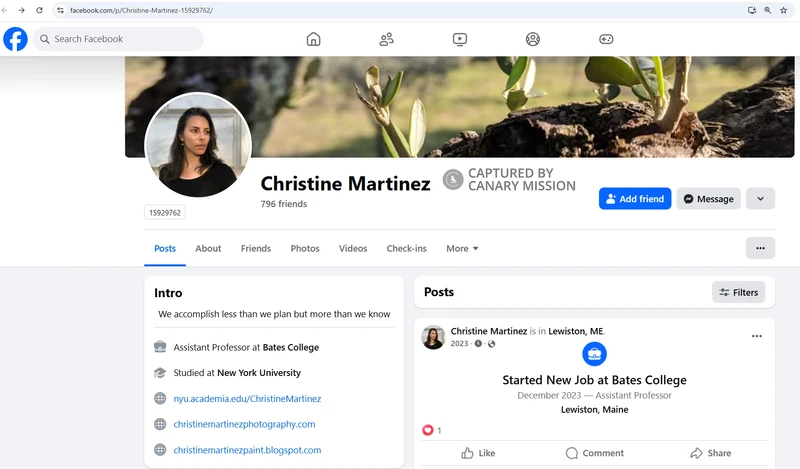Click the browser back arrow
The image size is (800, 469).
tap(5, 10)
